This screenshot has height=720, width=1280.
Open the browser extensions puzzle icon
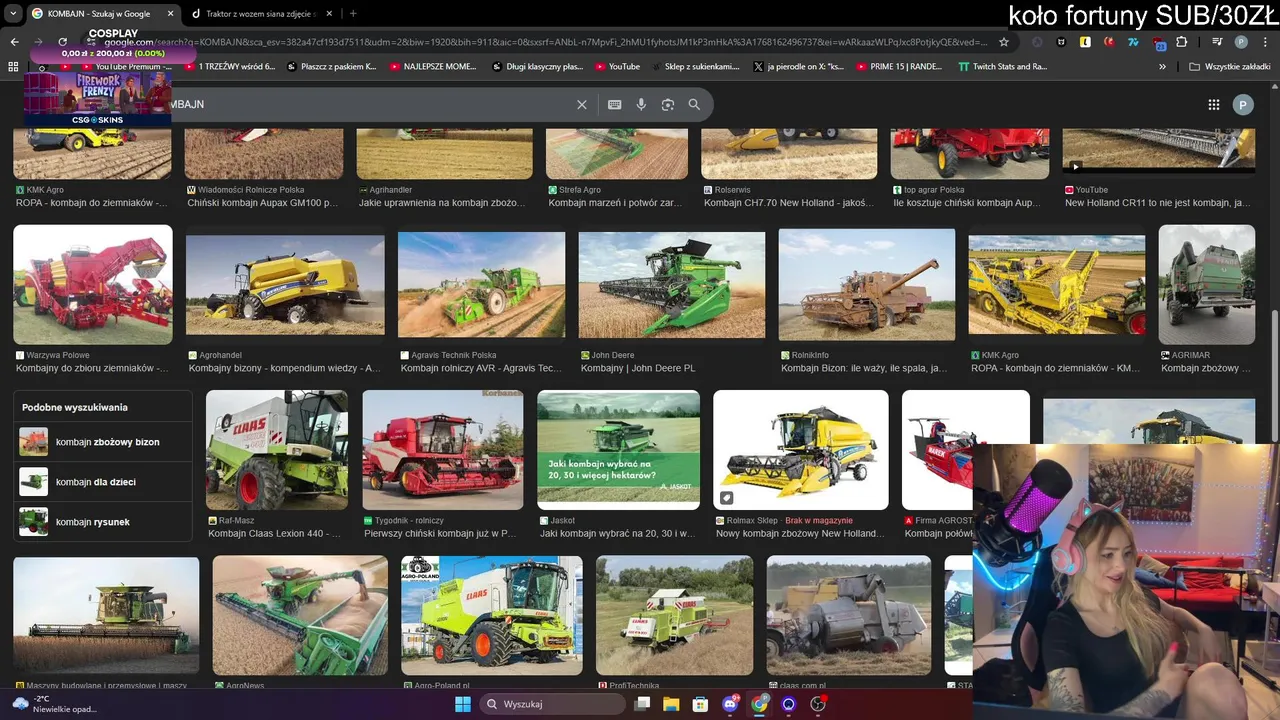point(1182,42)
